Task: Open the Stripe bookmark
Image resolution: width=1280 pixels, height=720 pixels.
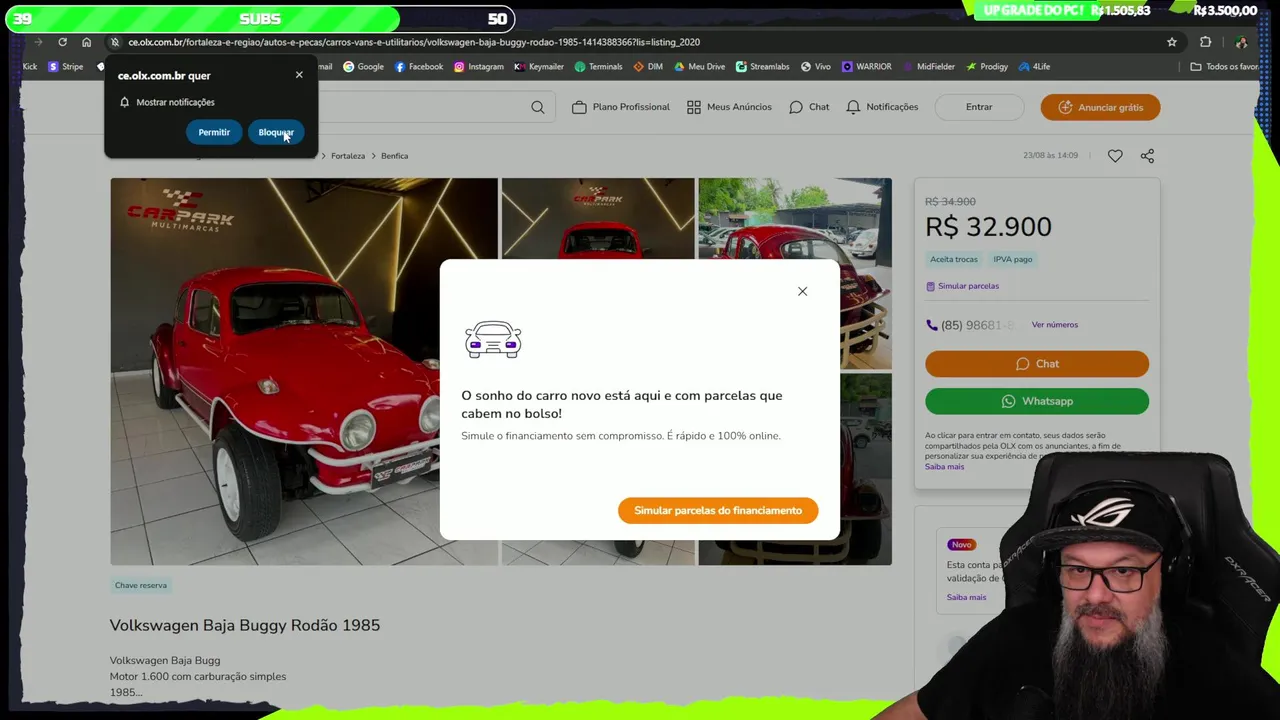Action: click(x=66, y=67)
